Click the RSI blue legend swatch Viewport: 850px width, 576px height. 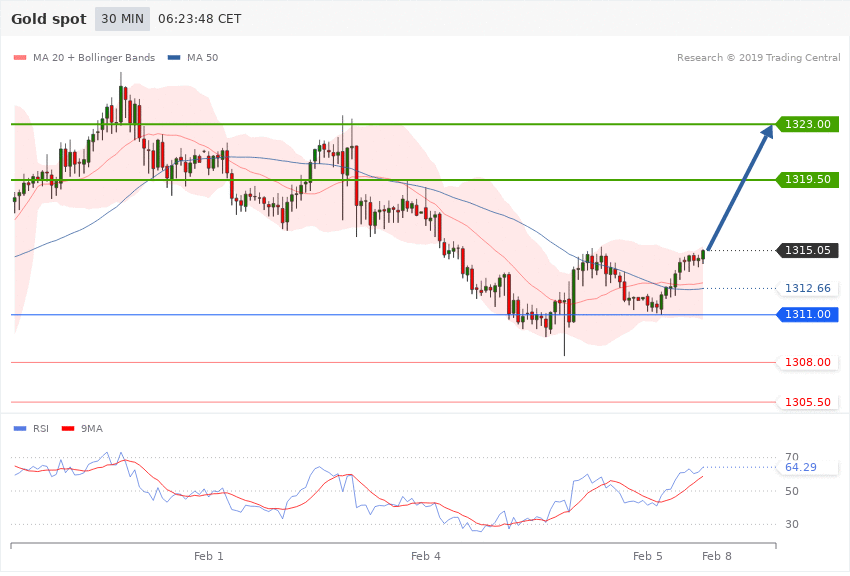click(x=20, y=429)
